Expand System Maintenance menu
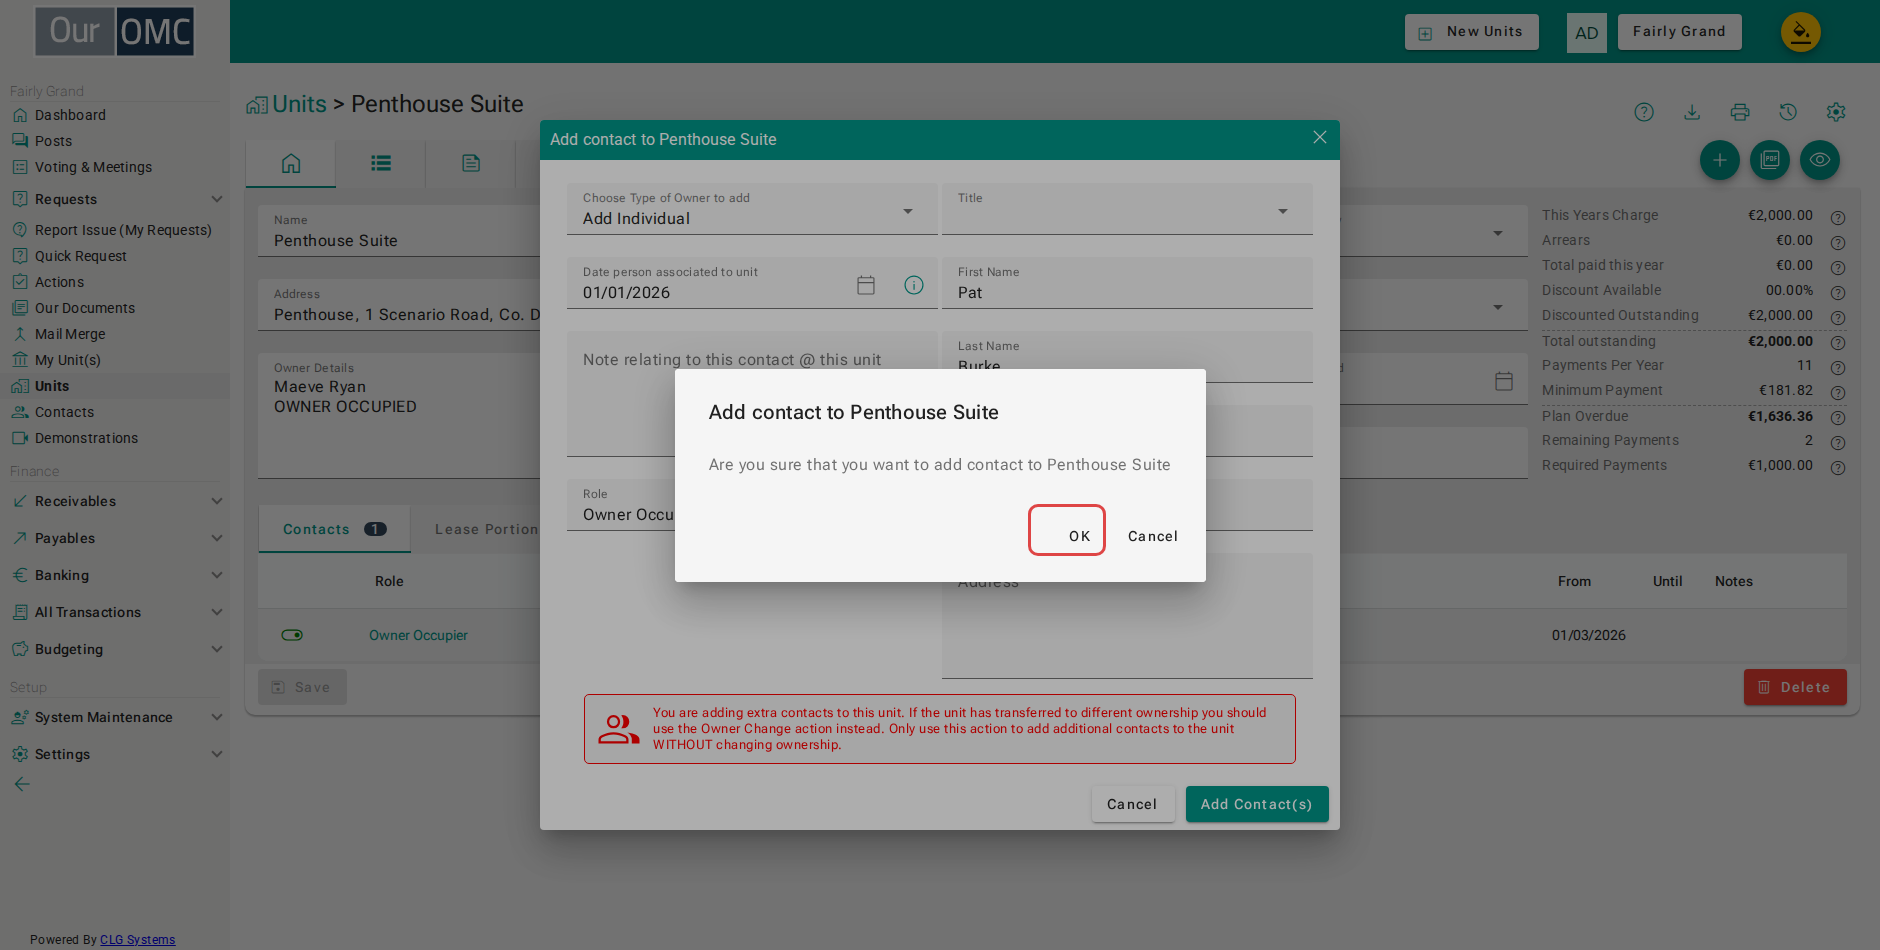 tap(115, 717)
